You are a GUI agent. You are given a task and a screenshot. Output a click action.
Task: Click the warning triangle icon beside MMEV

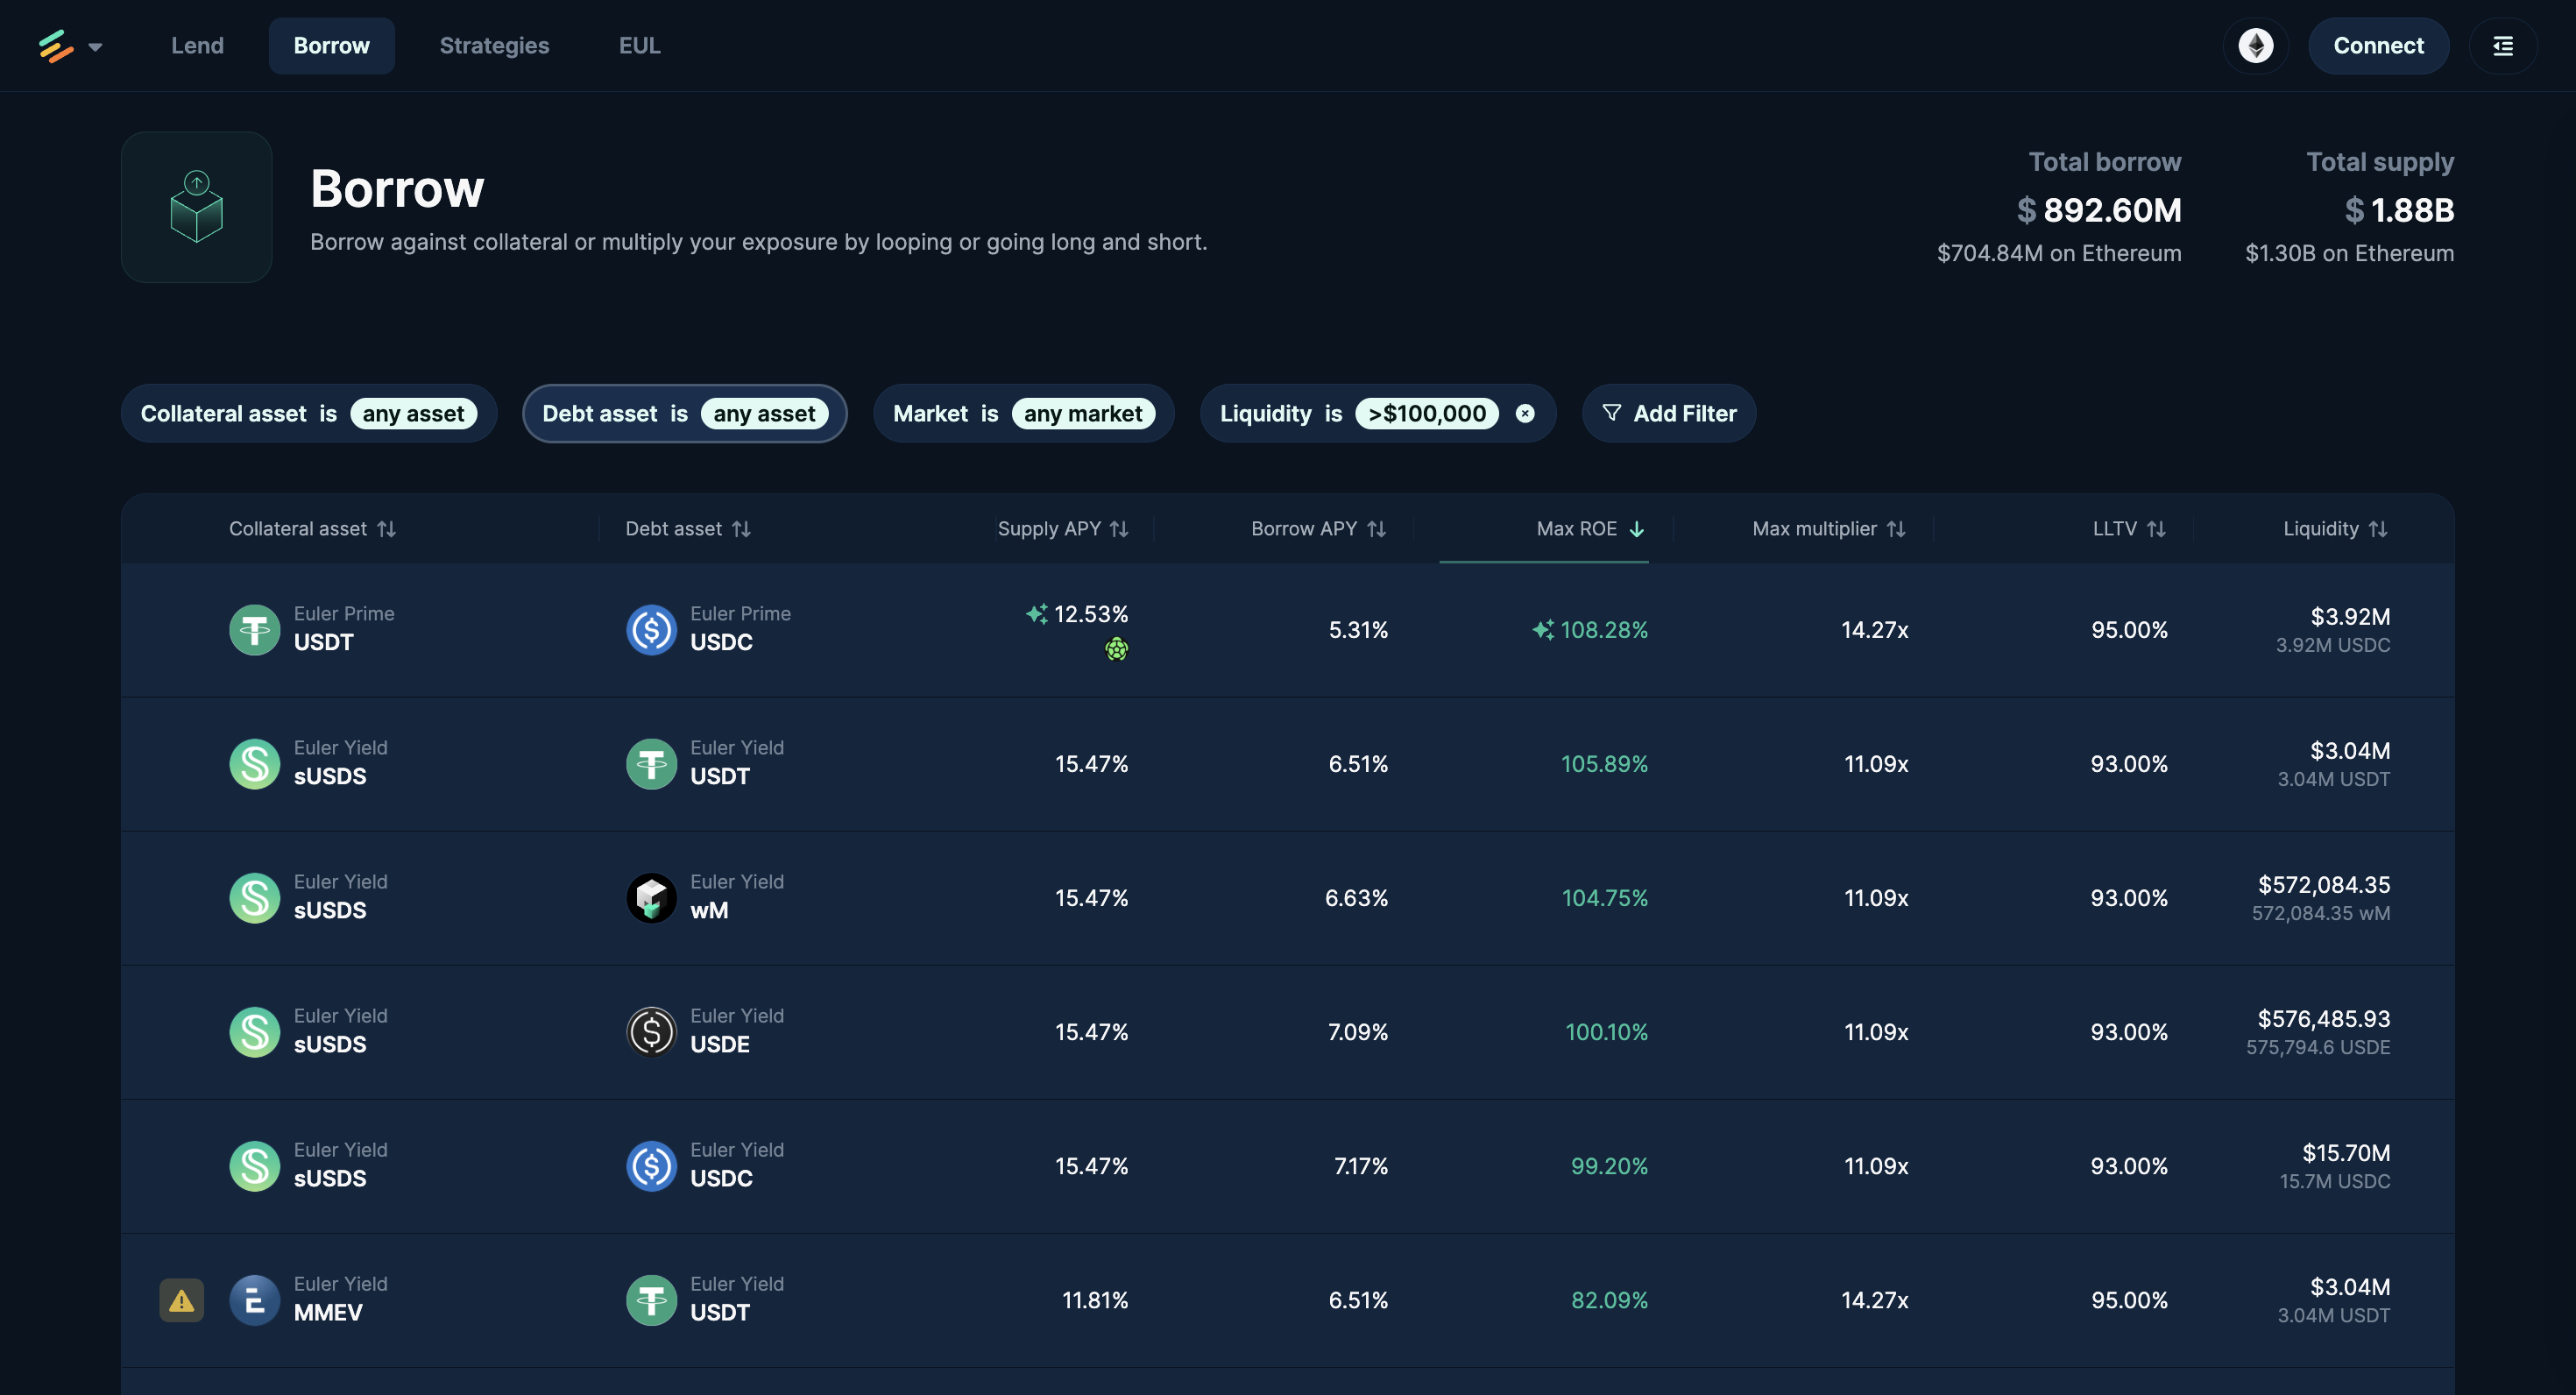click(181, 1300)
